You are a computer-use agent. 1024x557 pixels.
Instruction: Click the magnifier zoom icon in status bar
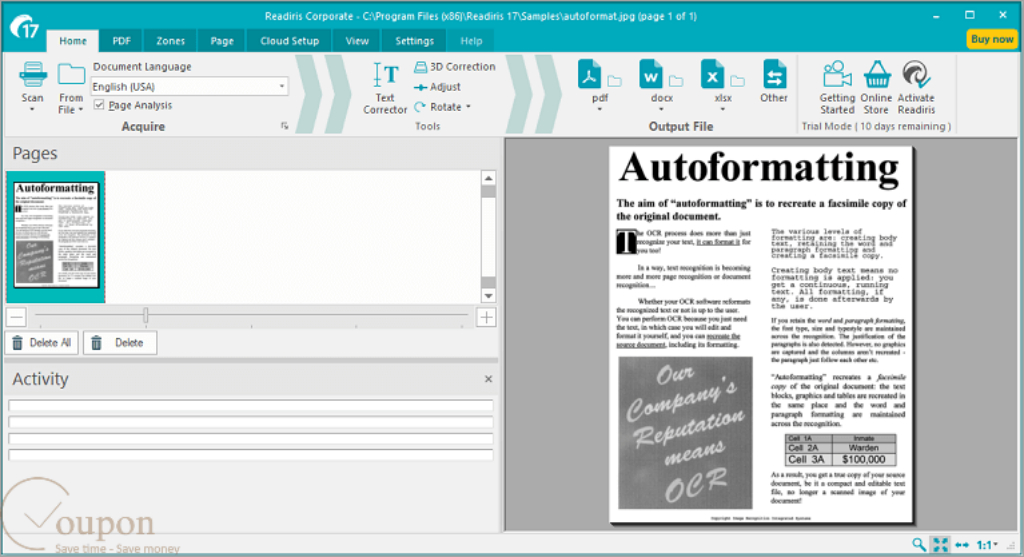pyautogui.click(x=919, y=545)
